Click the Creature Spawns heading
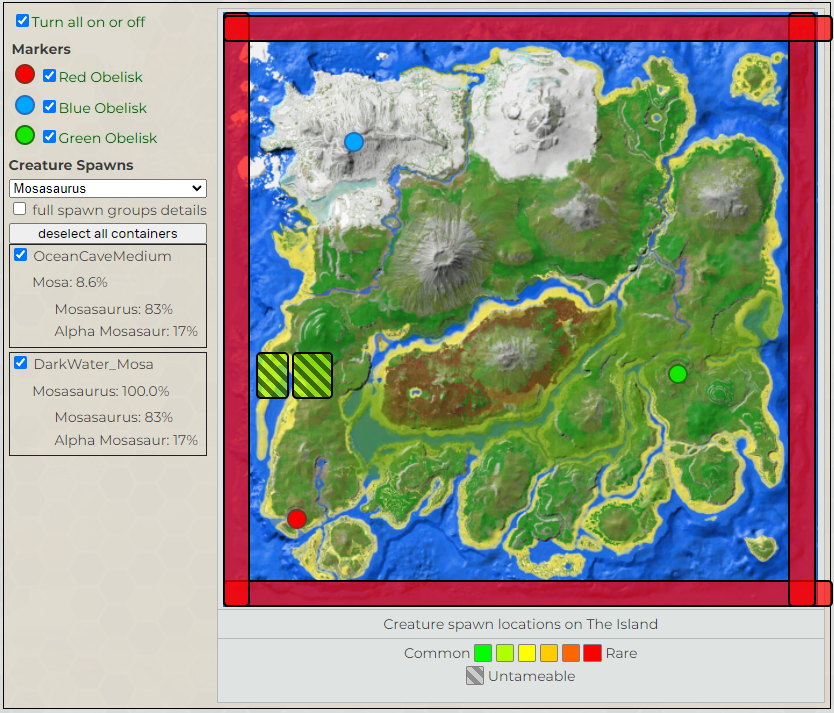 tap(71, 165)
